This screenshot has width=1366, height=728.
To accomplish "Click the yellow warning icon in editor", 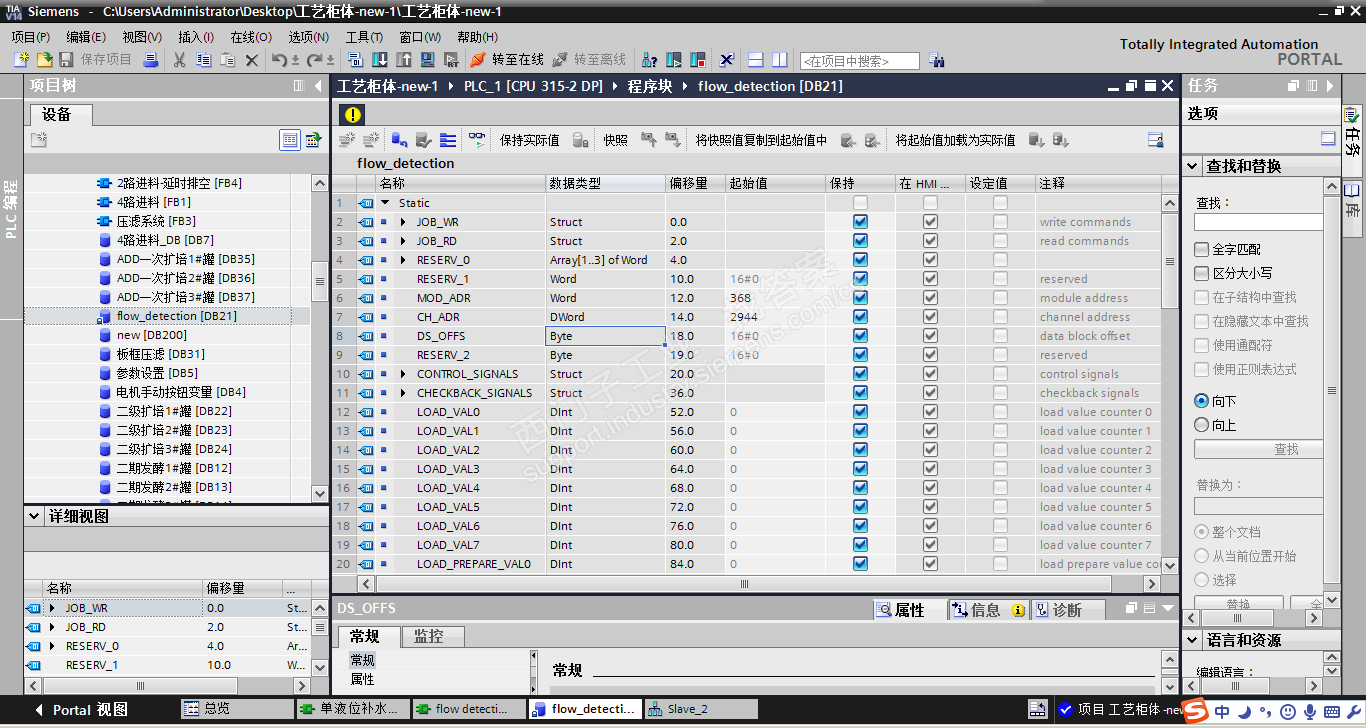I will (353, 114).
